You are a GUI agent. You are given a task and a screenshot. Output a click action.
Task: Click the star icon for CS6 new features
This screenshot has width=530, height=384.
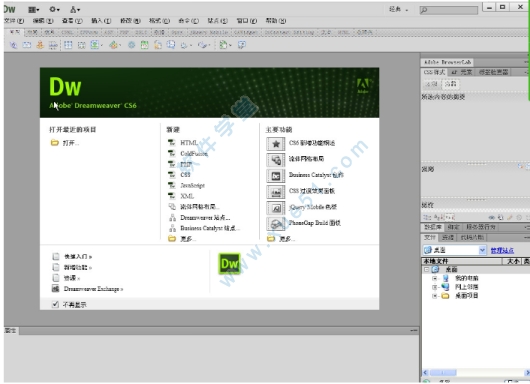click(x=276, y=144)
